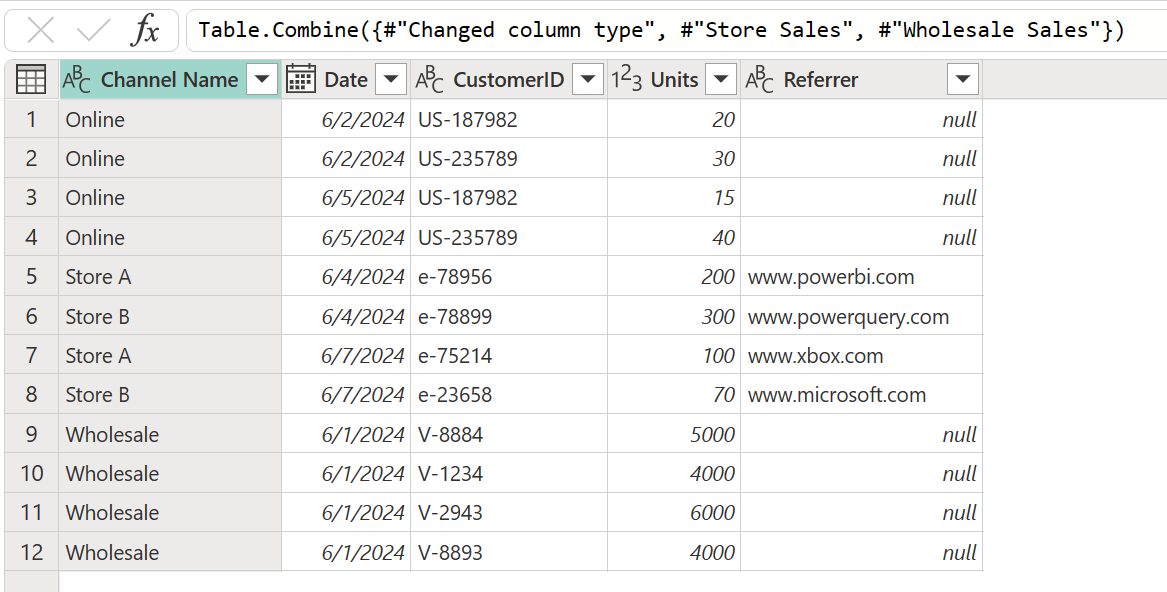Click the fx formula icon
This screenshot has width=1167, height=592.
146,29
